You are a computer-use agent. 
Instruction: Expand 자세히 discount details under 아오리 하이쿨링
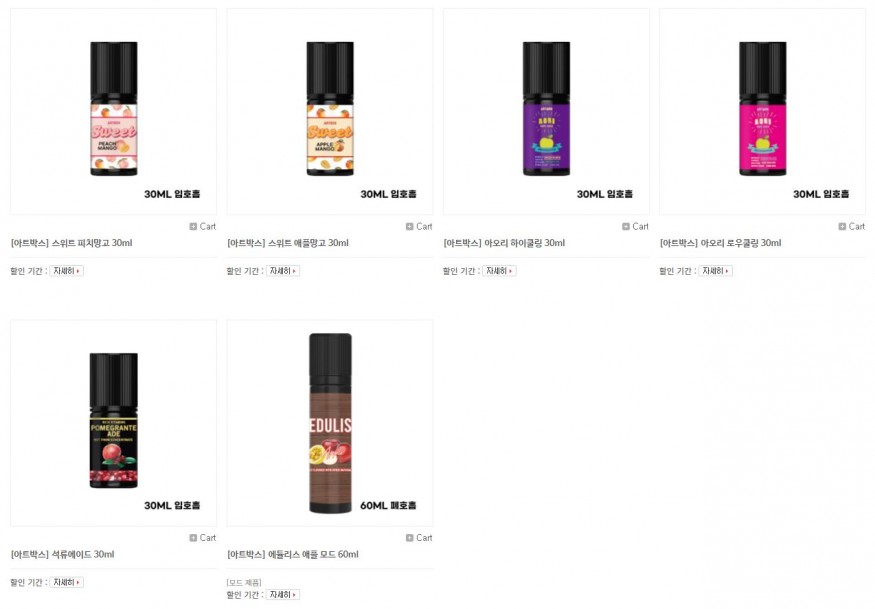pos(499,271)
